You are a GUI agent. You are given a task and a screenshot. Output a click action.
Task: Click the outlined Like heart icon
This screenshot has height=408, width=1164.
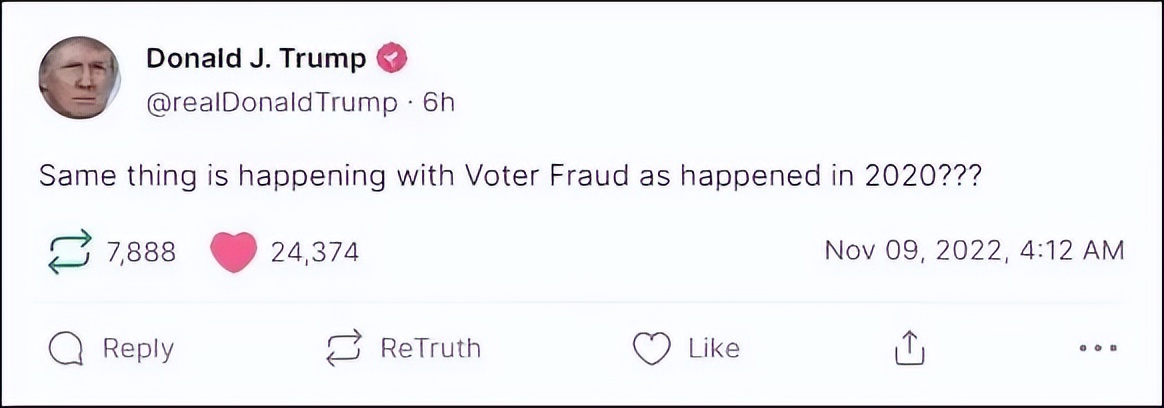[x=651, y=348]
